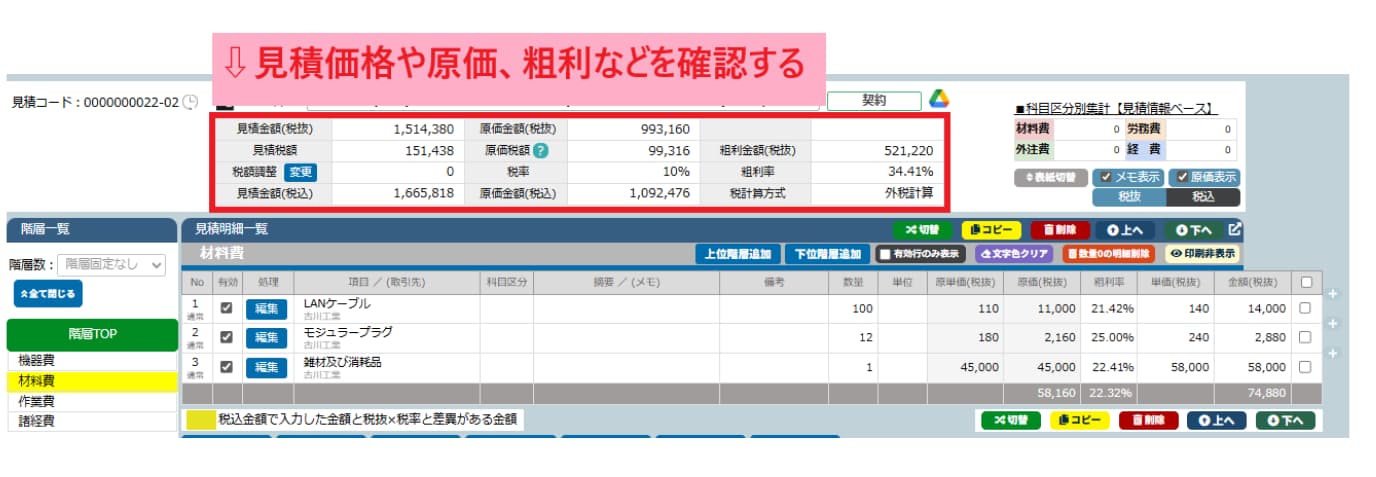Open the 階層数 dropdown
1376x477 pixels.
111,265
